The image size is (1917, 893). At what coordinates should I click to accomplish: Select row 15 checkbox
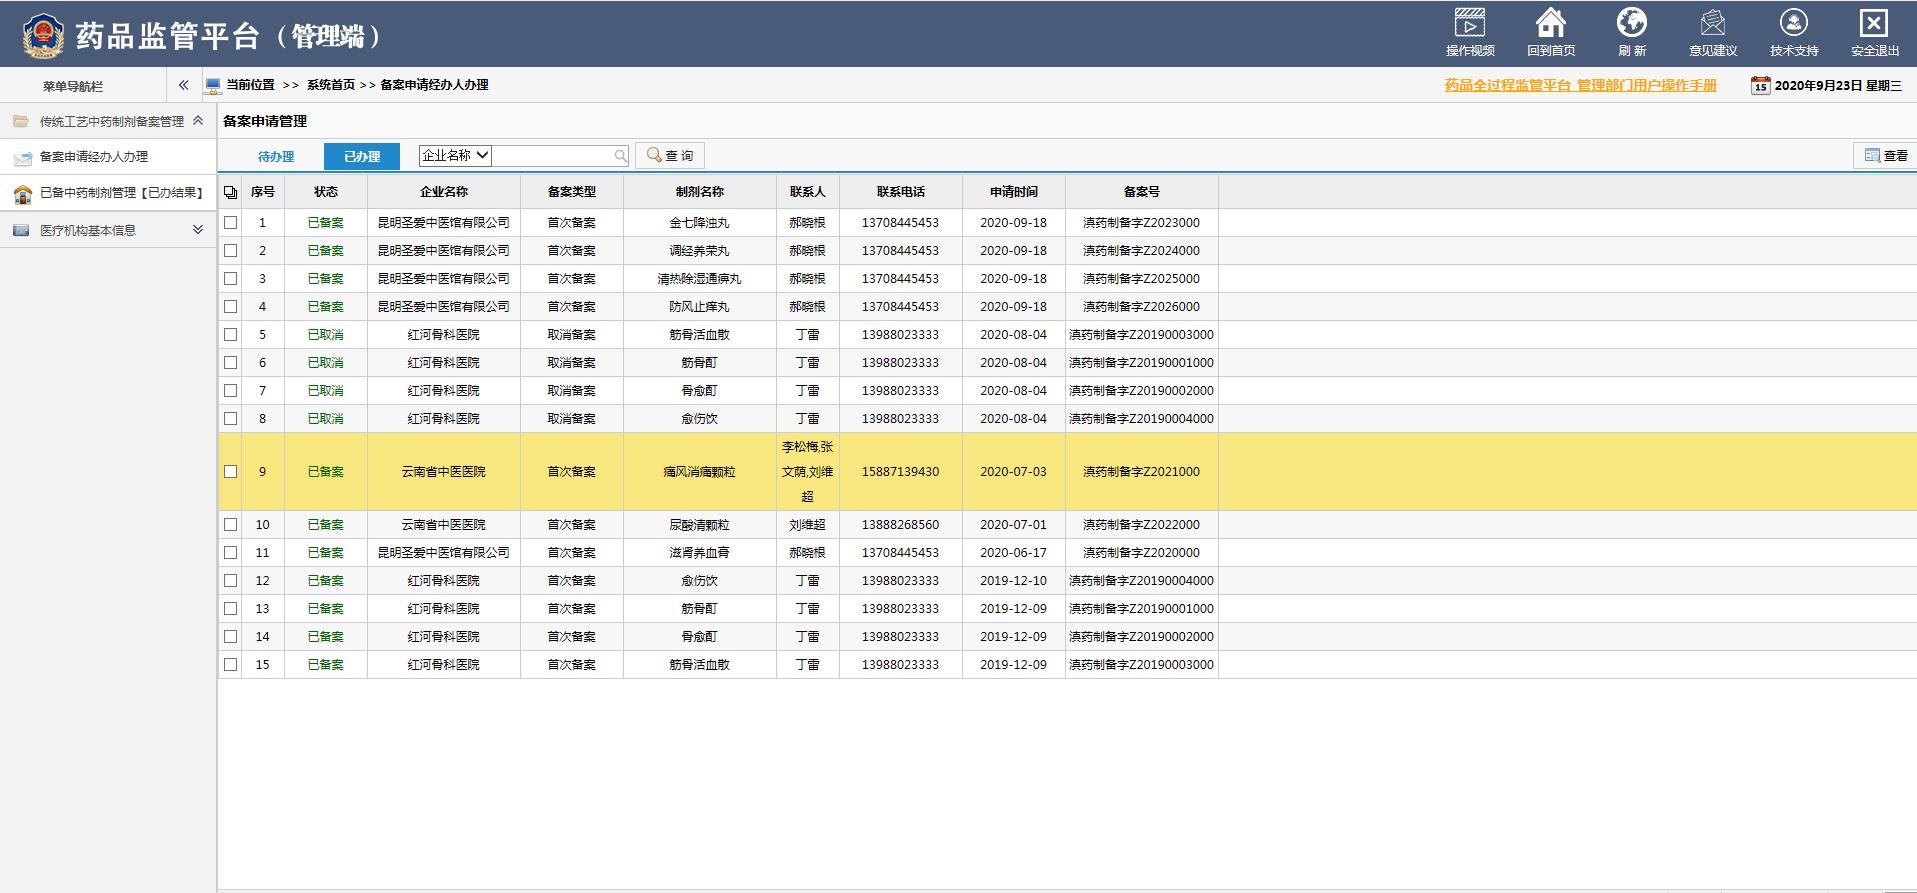tap(231, 665)
